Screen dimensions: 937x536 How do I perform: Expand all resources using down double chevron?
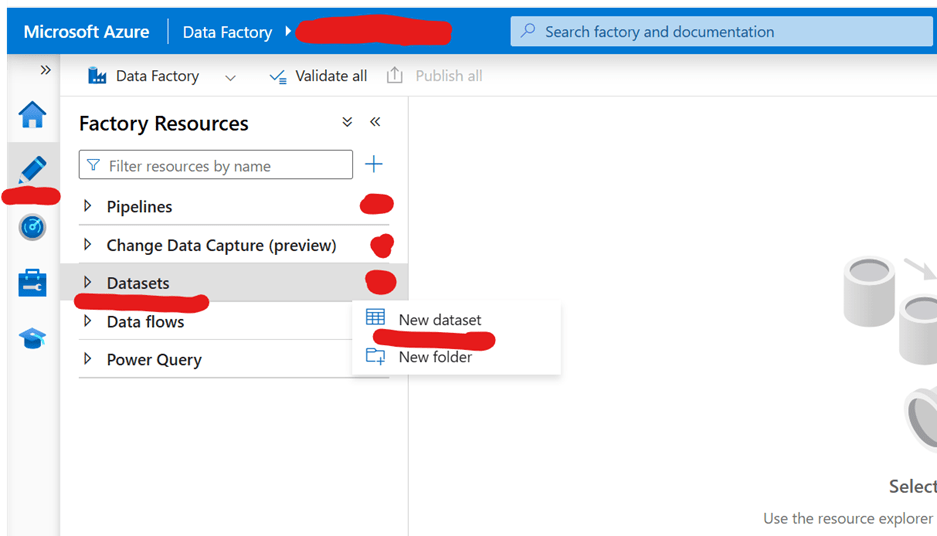point(347,122)
